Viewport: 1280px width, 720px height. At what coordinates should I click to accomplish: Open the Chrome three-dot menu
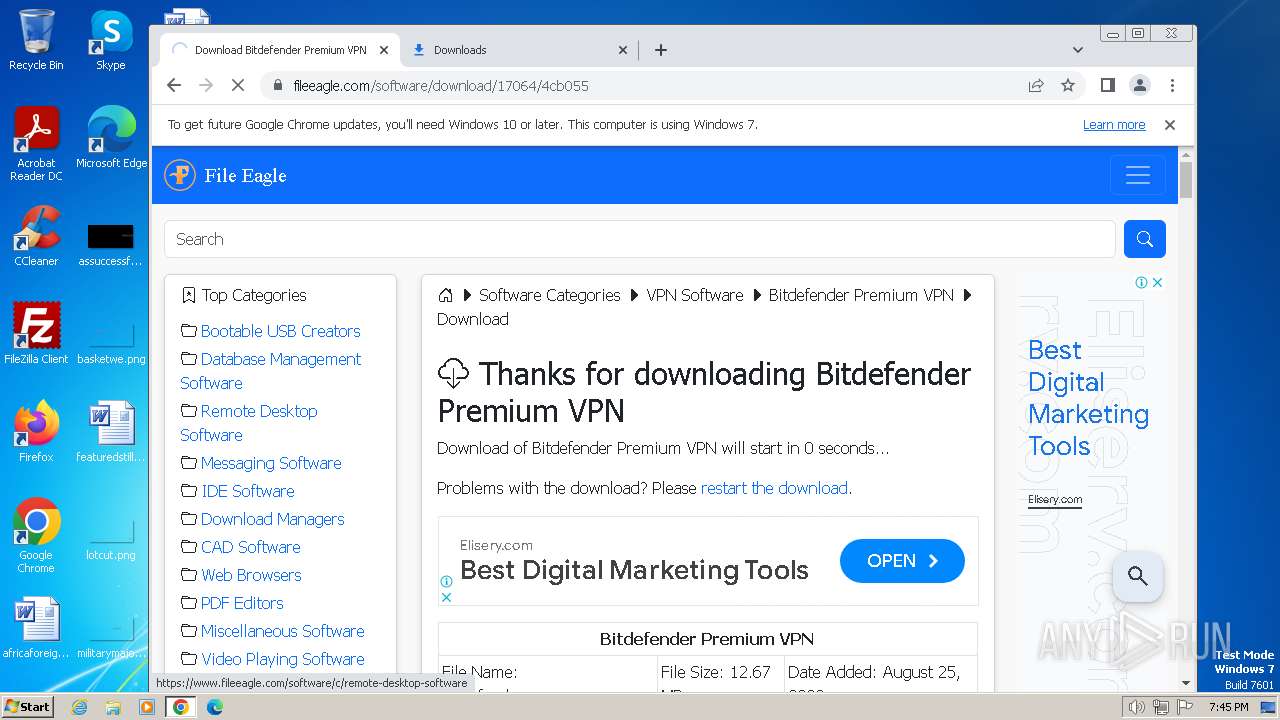[1172, 85]
